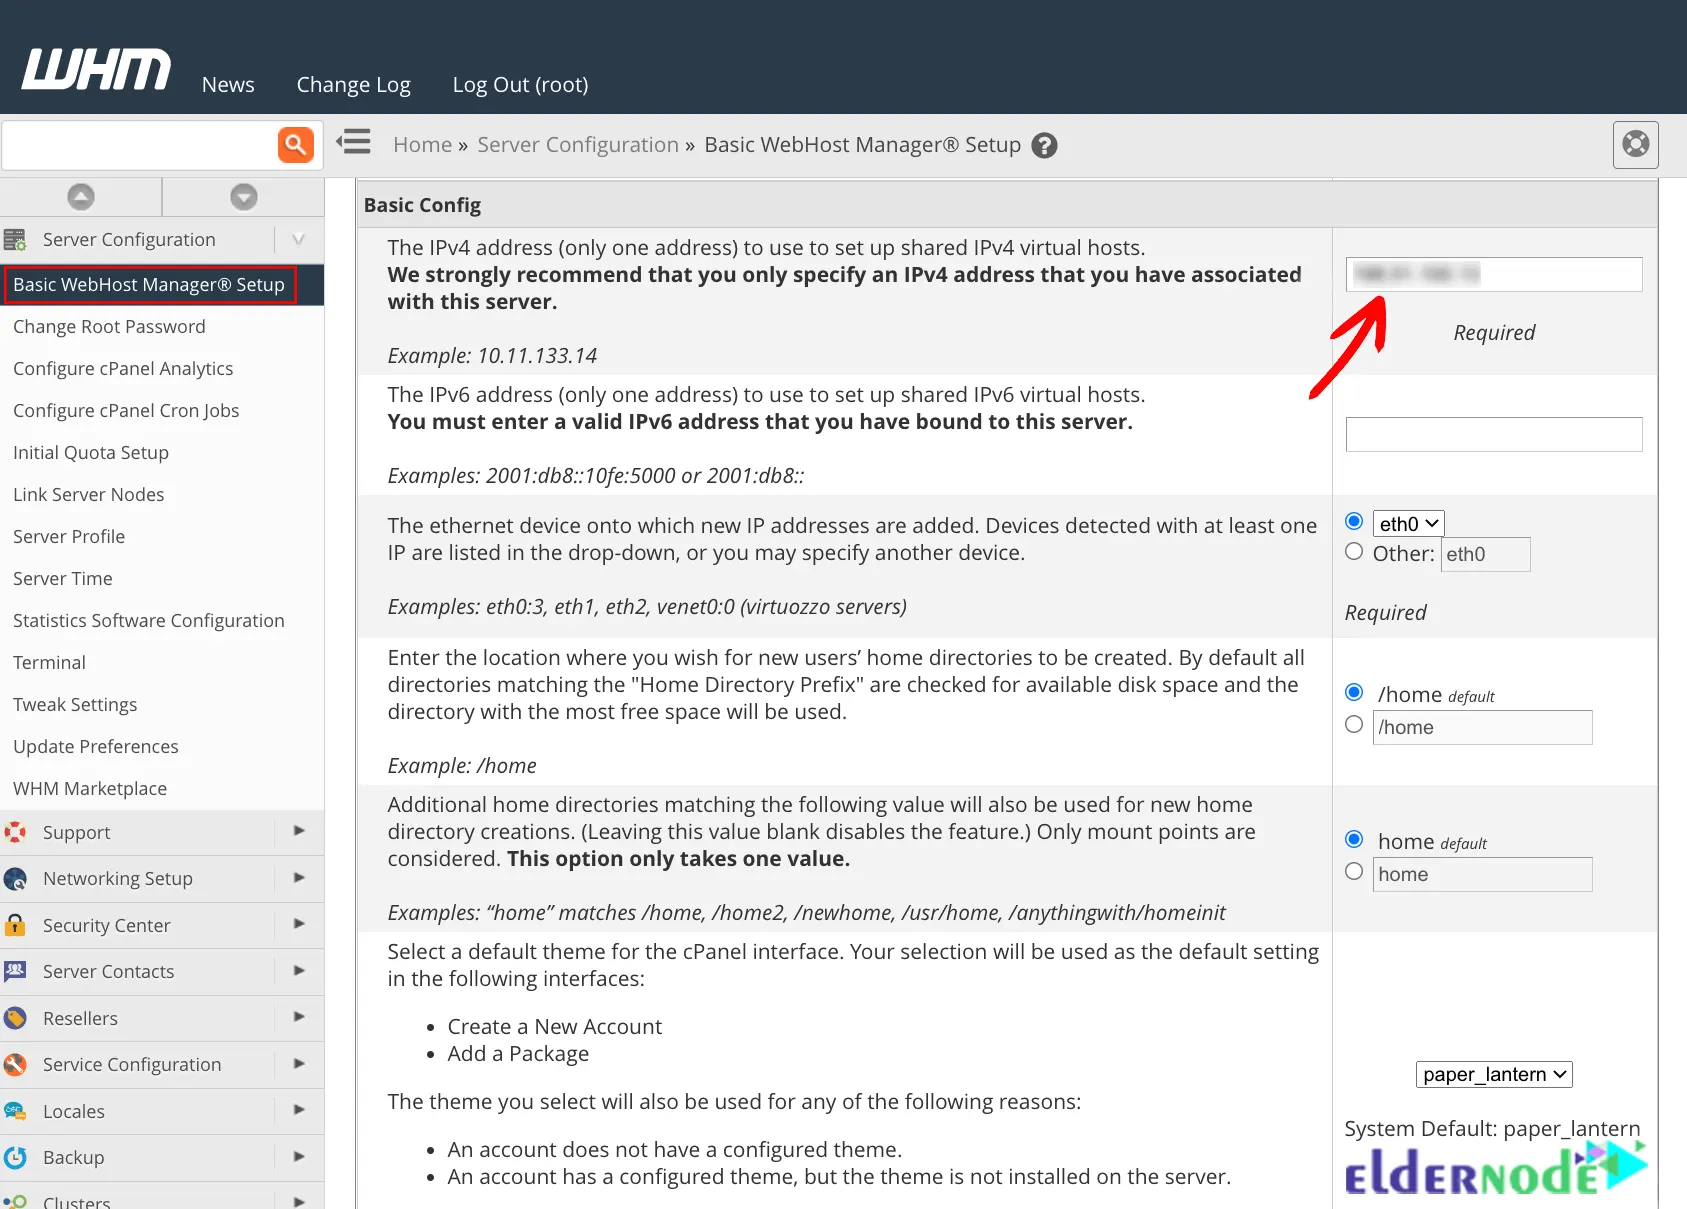
Task: Open Change Root Password in sidebar
Action: (109, 327)
